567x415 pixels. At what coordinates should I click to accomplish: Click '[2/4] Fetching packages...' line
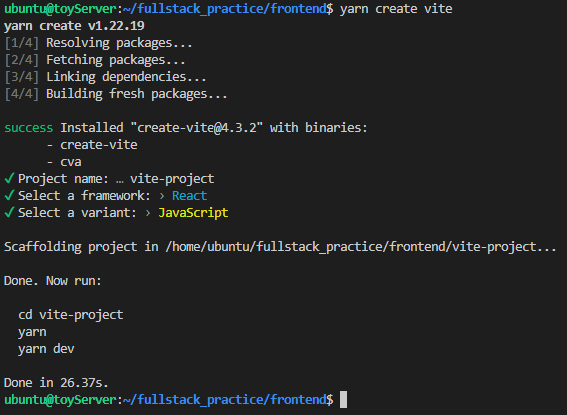point(95,60)
